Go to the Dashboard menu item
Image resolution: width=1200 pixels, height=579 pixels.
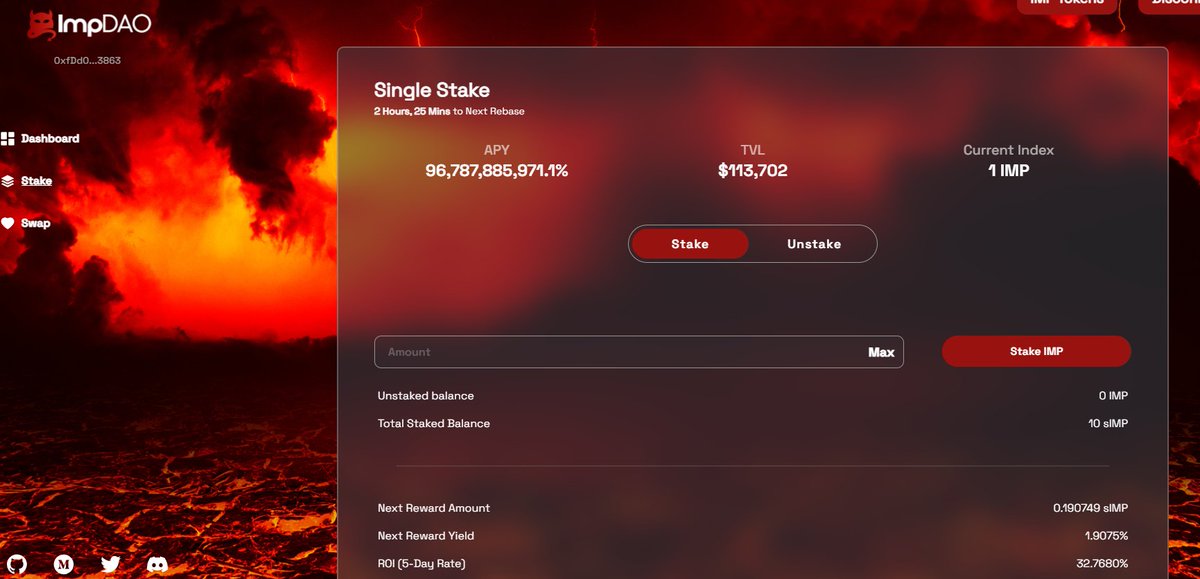pos(50,139)
